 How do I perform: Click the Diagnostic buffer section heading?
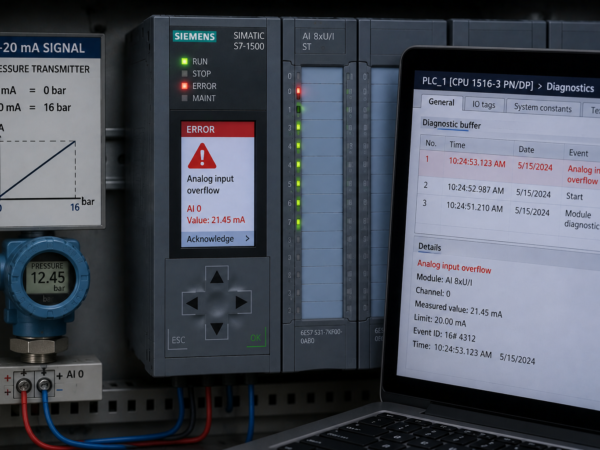click(x=452, y=124)
